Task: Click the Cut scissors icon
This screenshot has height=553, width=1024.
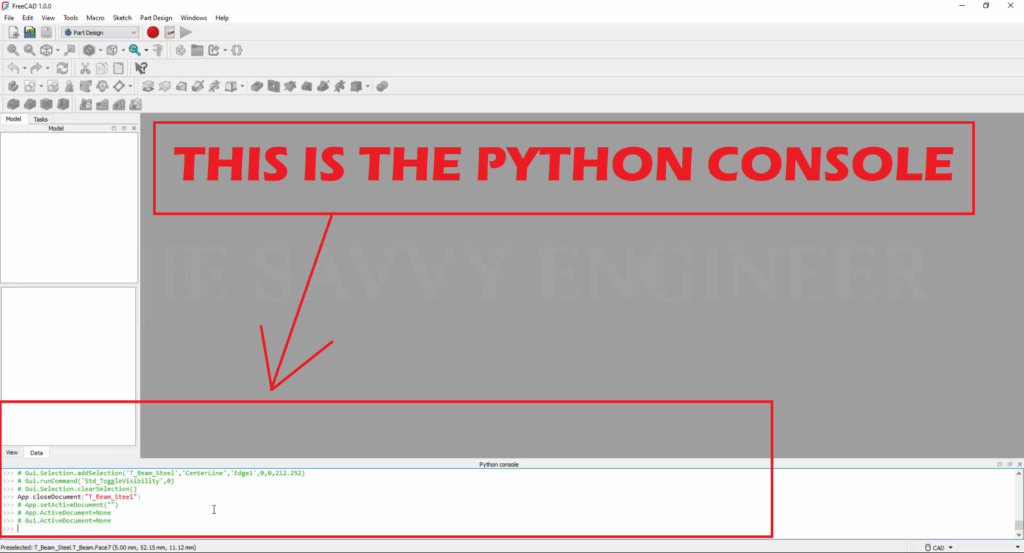Action: pos(86,68)
